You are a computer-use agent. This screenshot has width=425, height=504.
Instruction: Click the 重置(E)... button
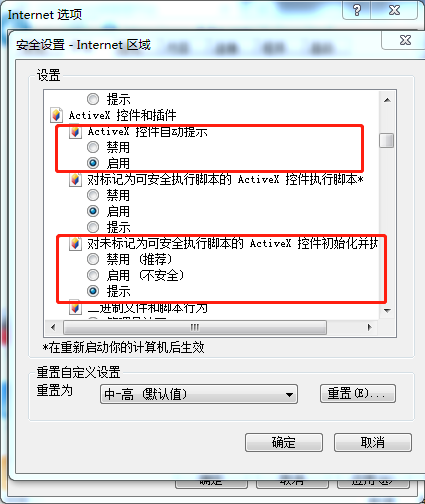(358, 394)
